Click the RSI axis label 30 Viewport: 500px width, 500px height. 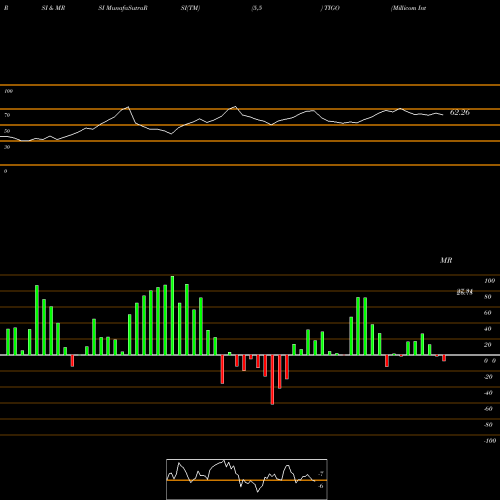coord(7,147)
